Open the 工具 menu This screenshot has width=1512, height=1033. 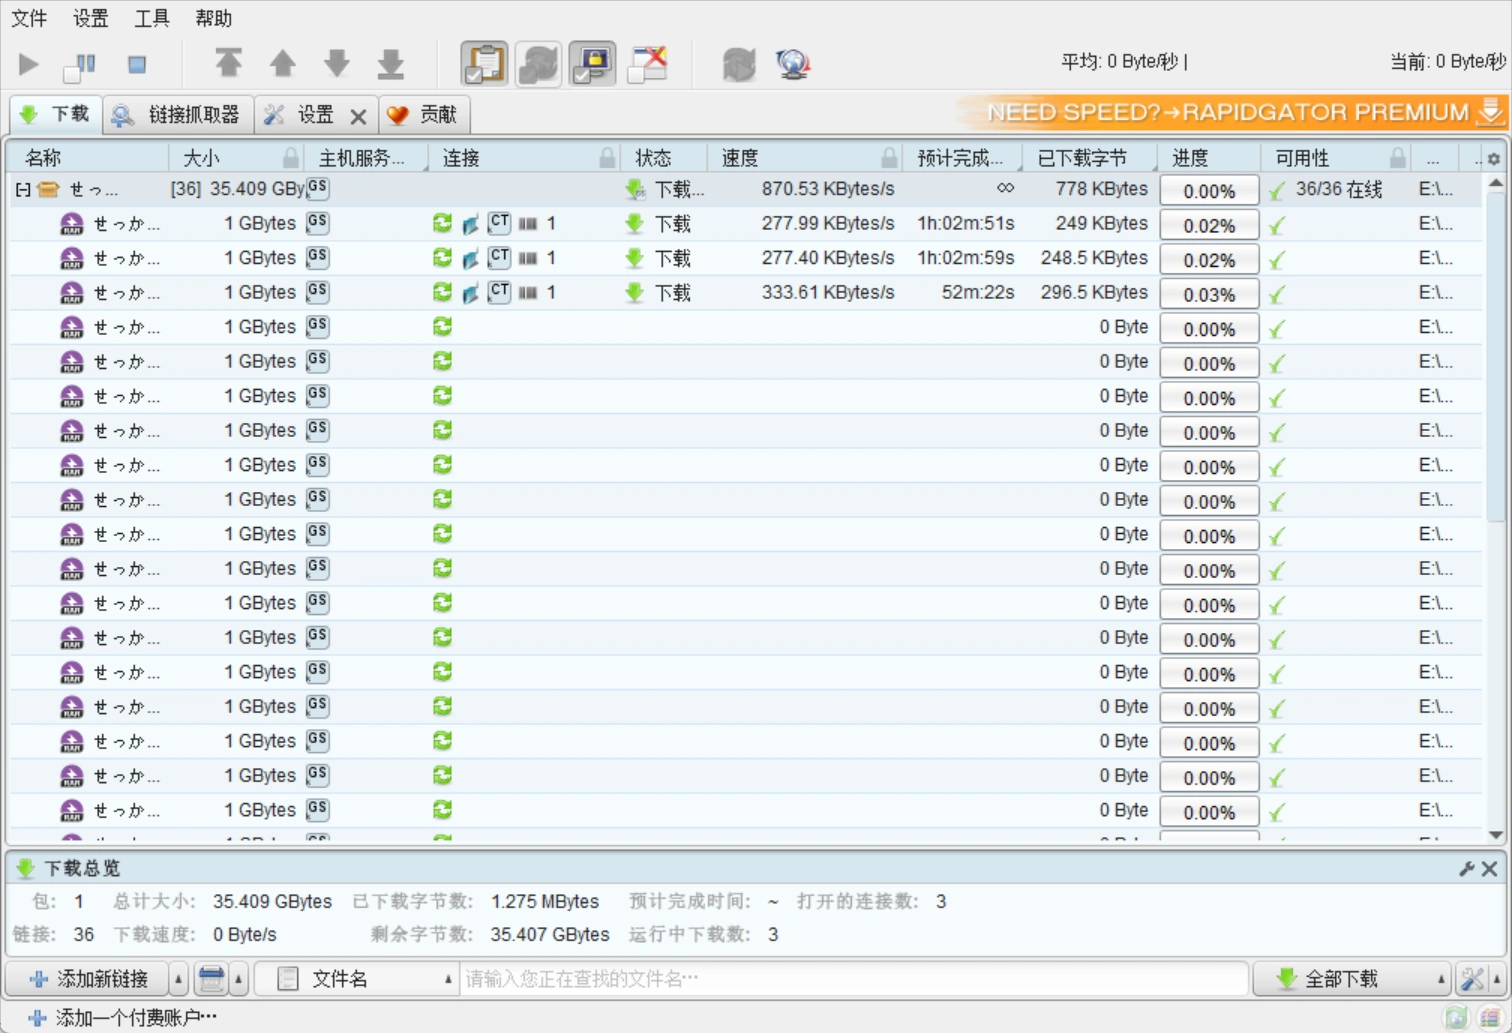152,18
